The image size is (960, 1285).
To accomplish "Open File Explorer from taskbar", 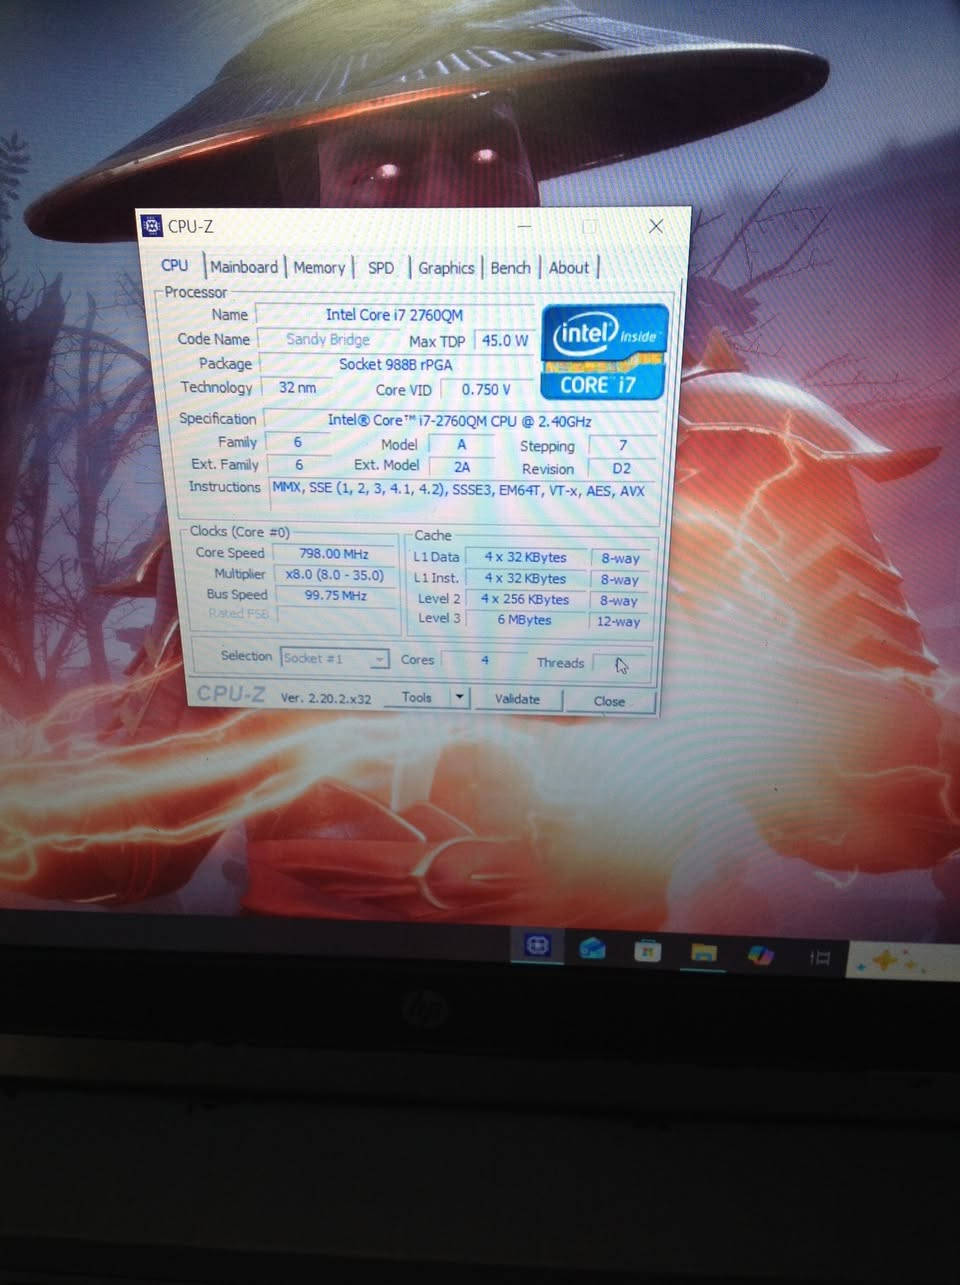I will click(x=704, y=952).
